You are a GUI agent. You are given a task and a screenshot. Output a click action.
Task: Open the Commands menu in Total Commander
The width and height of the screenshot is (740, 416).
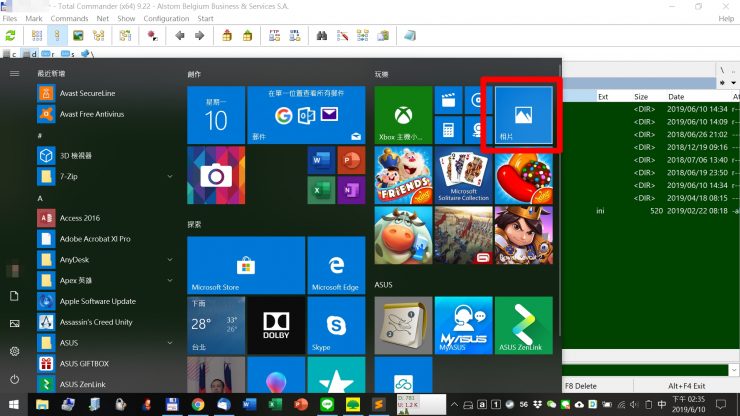(69, 18)
